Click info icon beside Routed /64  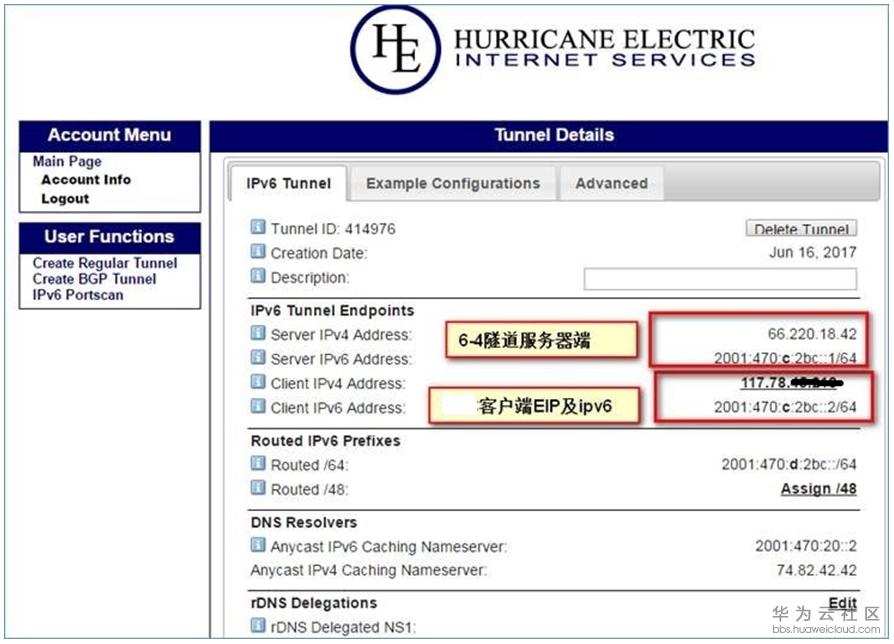point(258,463)
